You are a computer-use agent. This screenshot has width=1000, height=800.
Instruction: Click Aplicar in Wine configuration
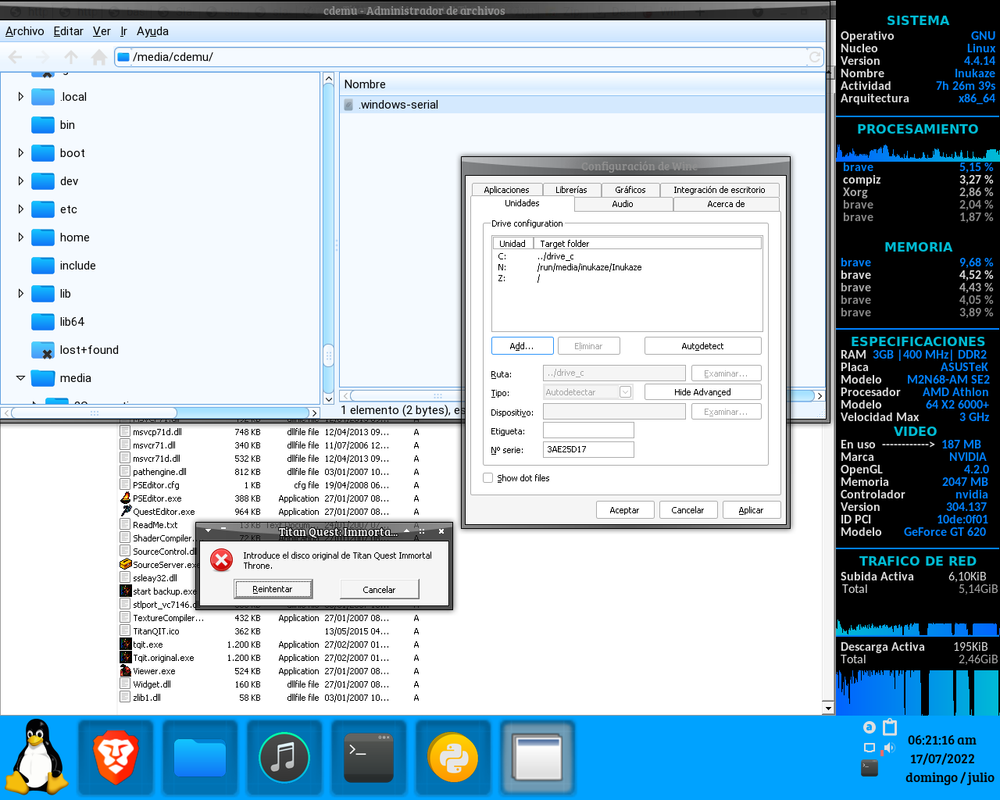coord(751,510)
